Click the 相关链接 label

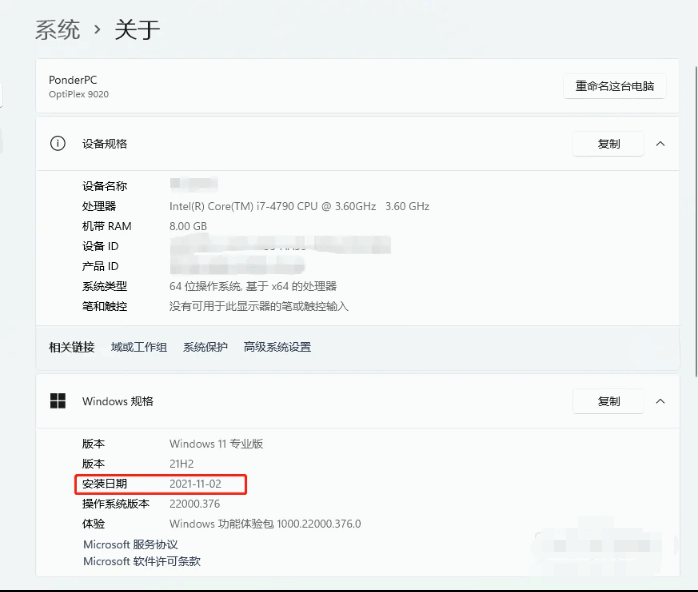72,347
